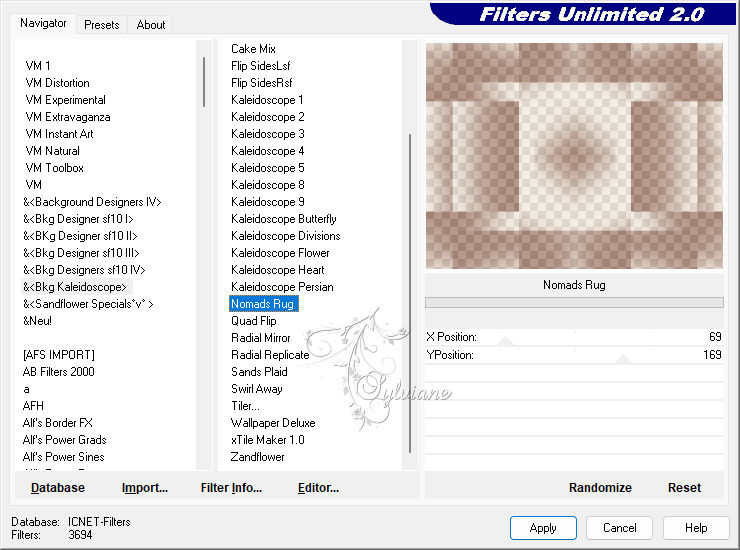Select &<Bkg Kaleidoscope> category
The width and height of the screenshot is (740, 550).
point(75,287)
